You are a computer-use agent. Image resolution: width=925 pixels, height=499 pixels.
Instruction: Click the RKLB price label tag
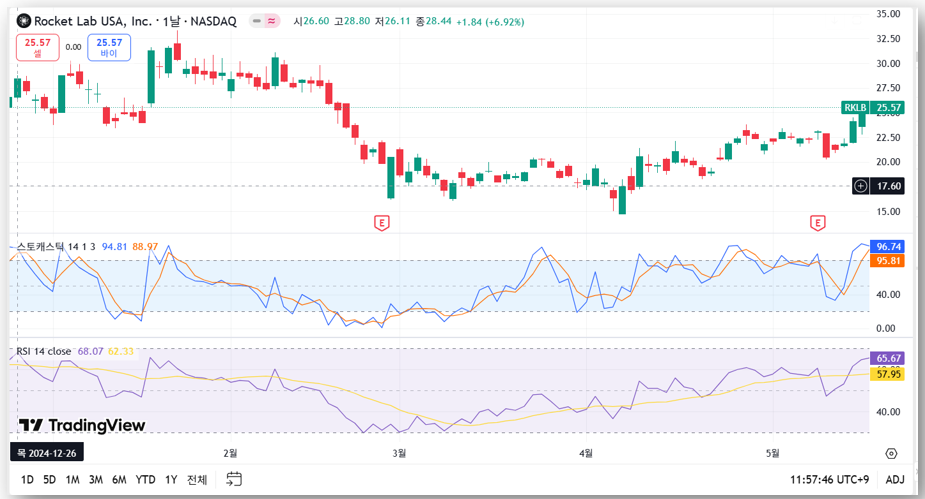pyautogui.click(x=855, y=107)
